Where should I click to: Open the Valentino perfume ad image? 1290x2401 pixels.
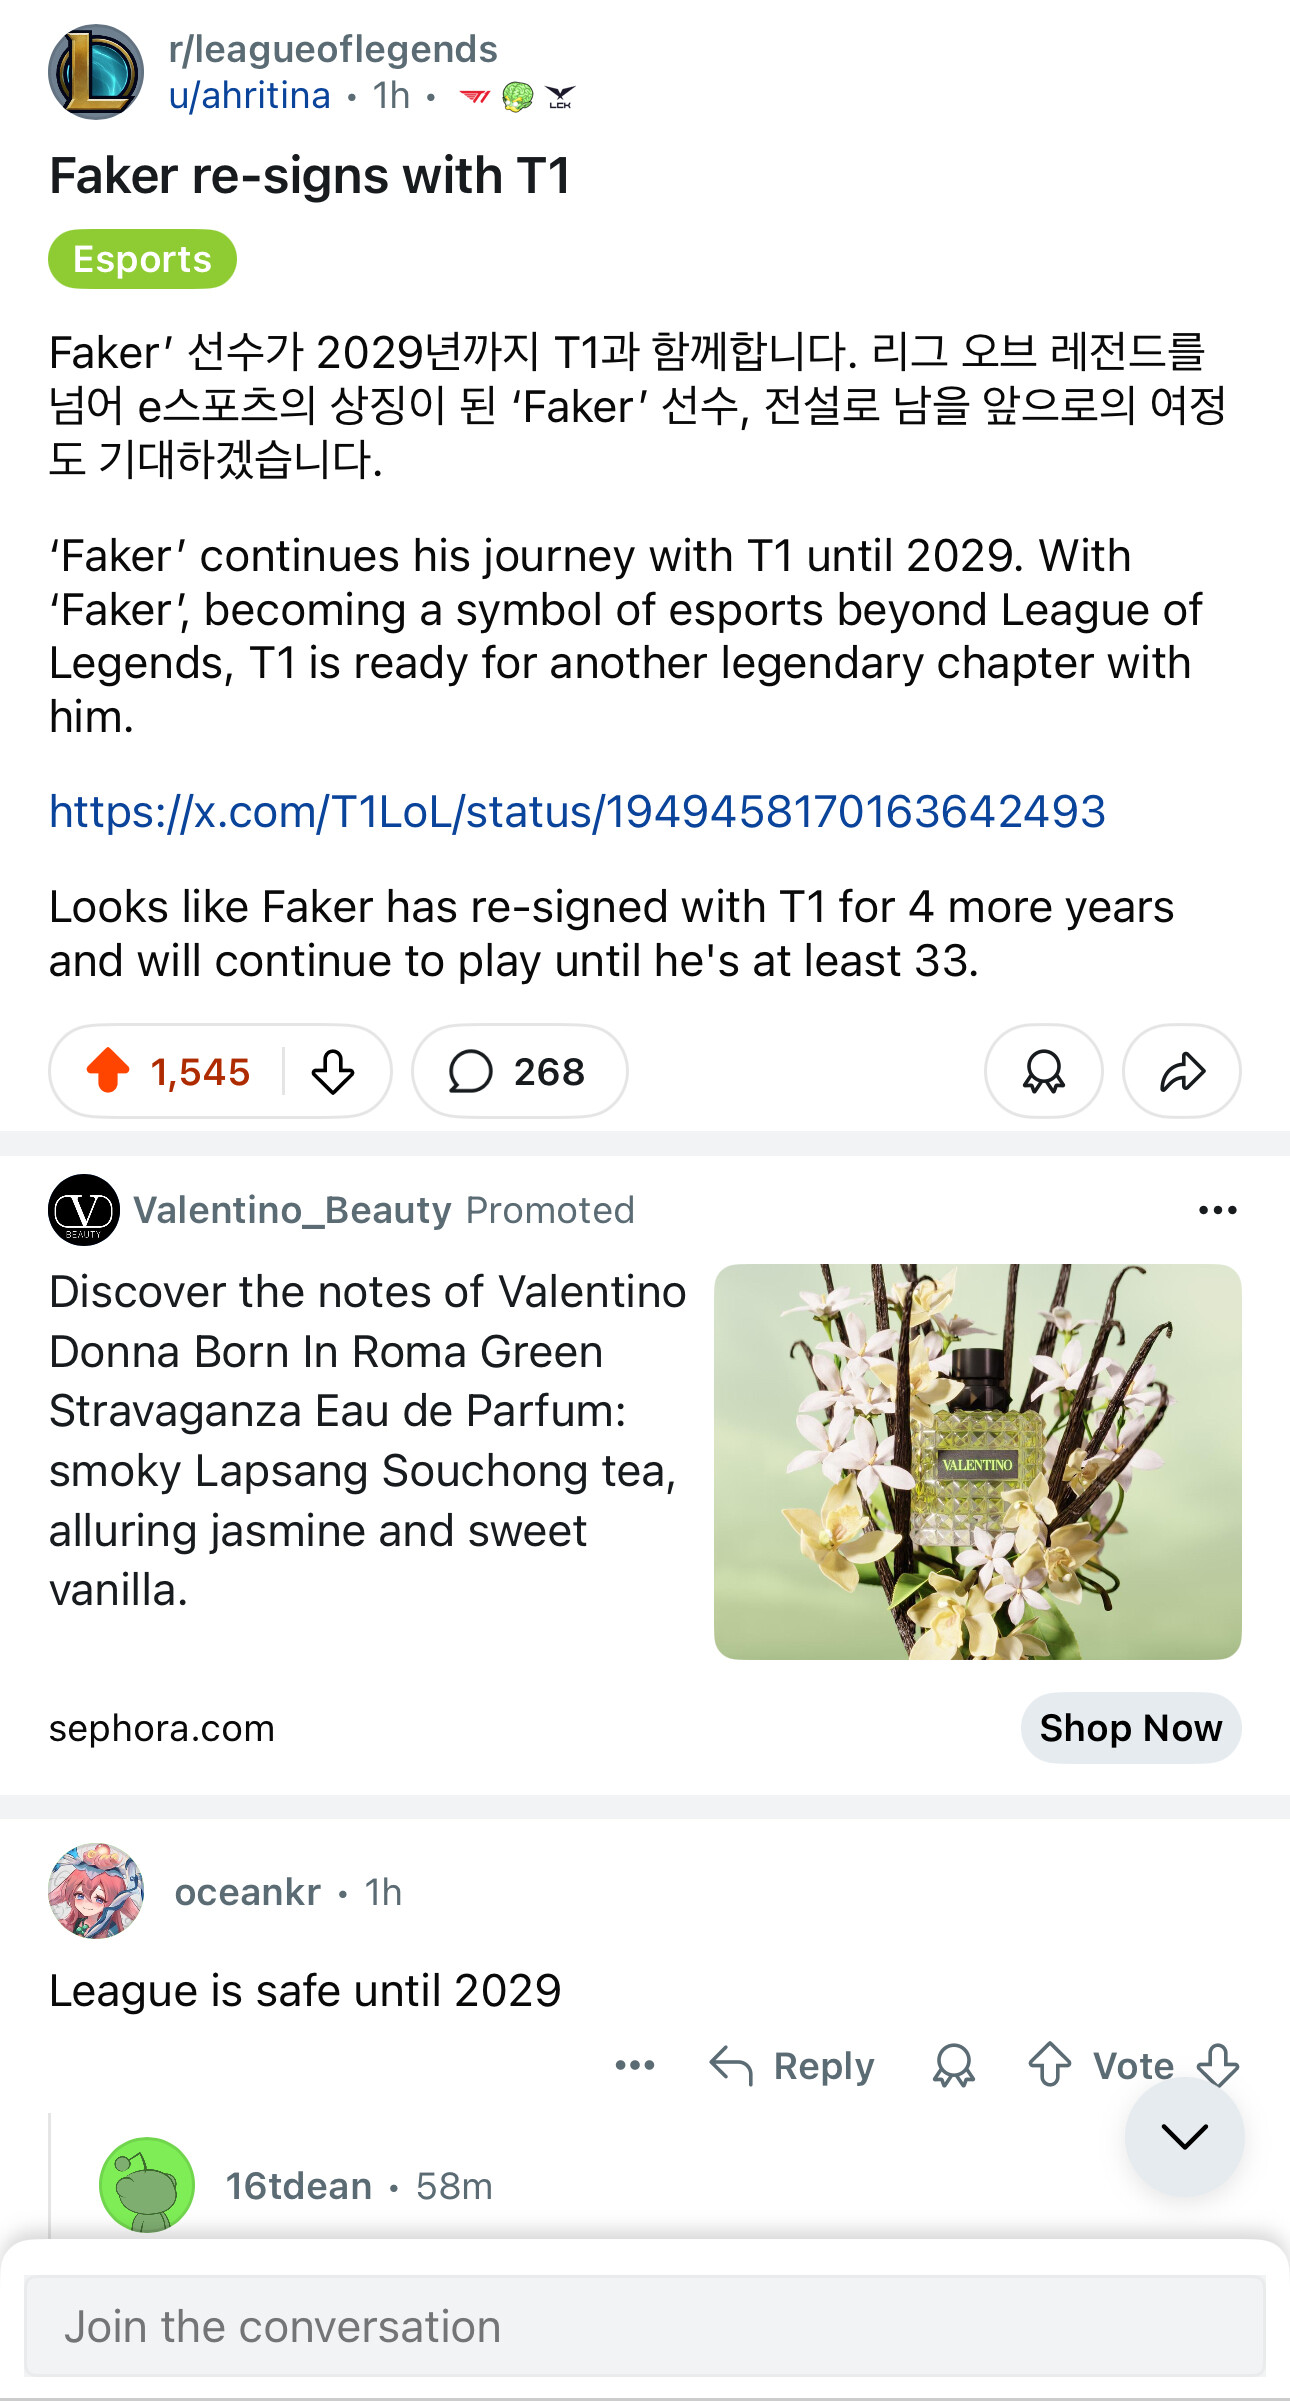[x=977, y=1461]
